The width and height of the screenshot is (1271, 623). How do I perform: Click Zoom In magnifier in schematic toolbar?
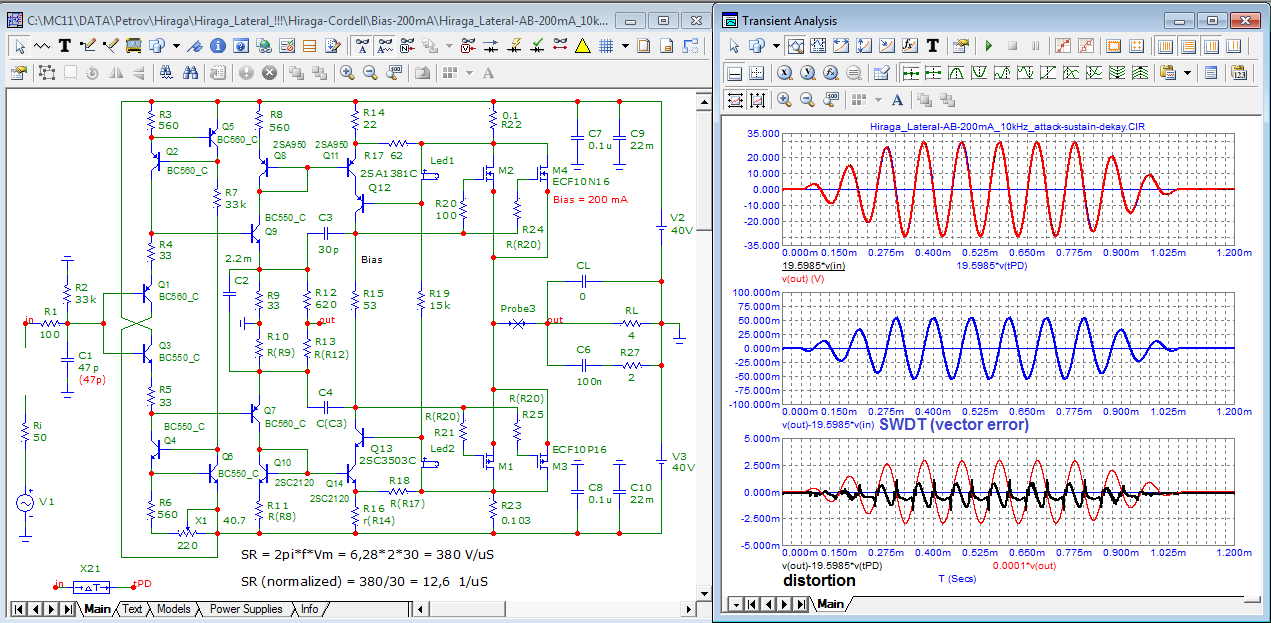pos(346,72)
